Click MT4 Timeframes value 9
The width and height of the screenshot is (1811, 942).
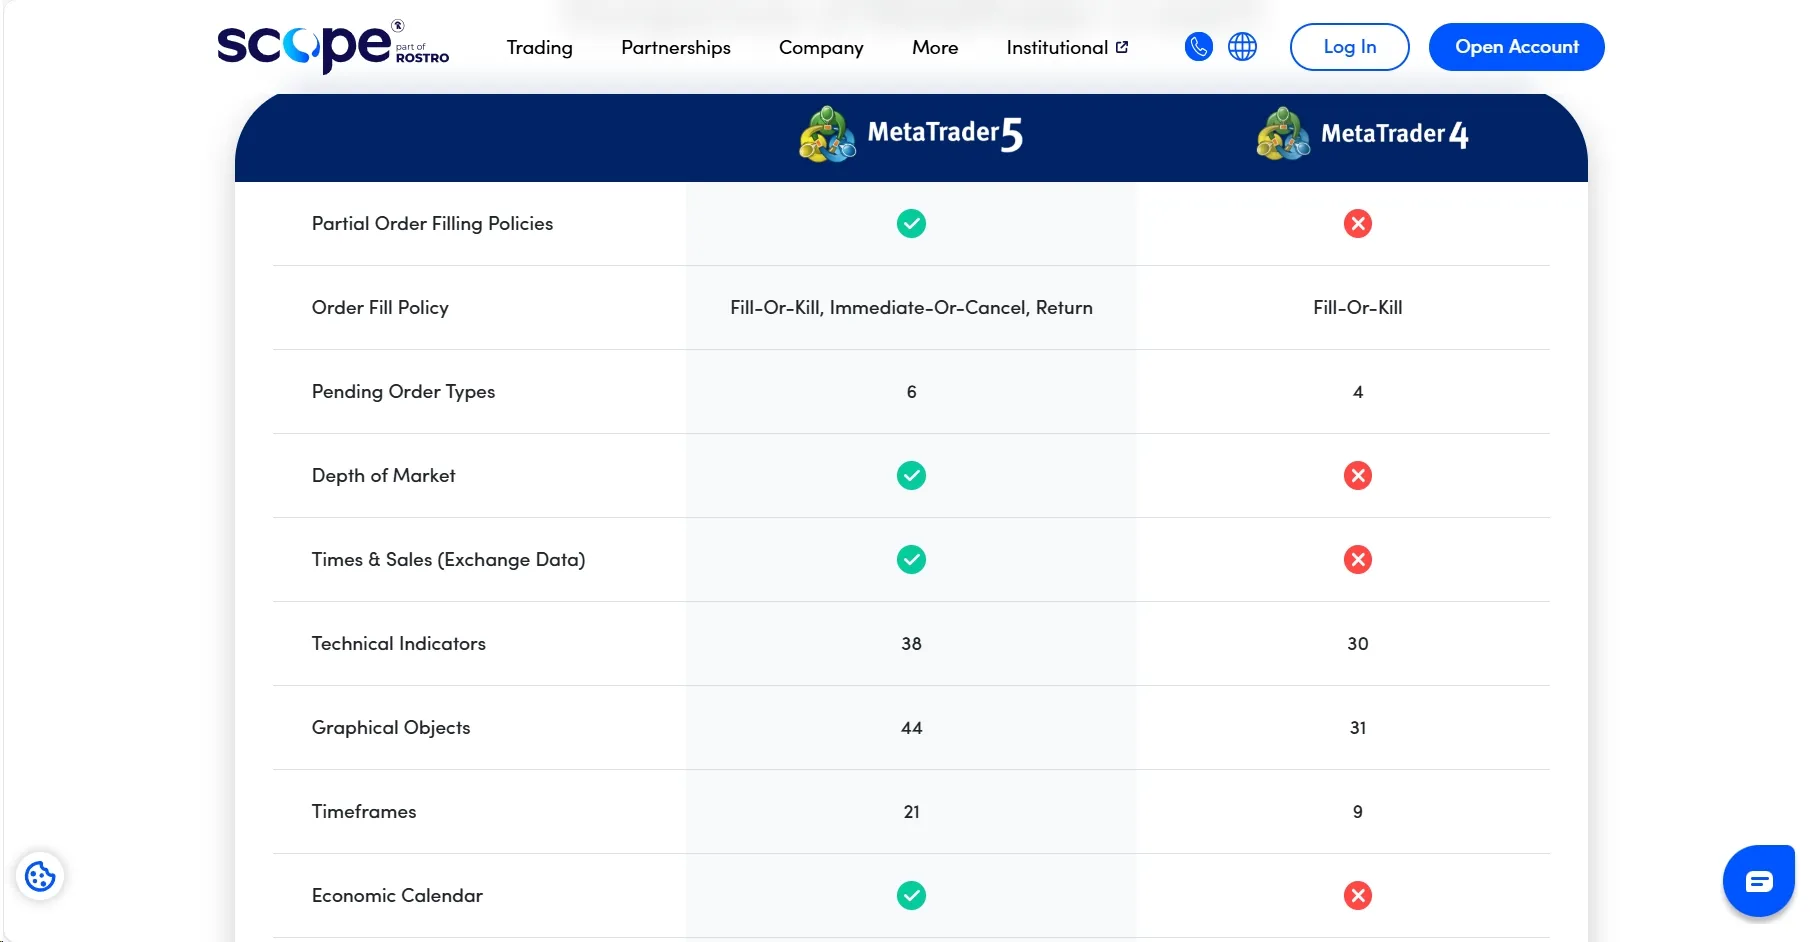pos(1358,812)
